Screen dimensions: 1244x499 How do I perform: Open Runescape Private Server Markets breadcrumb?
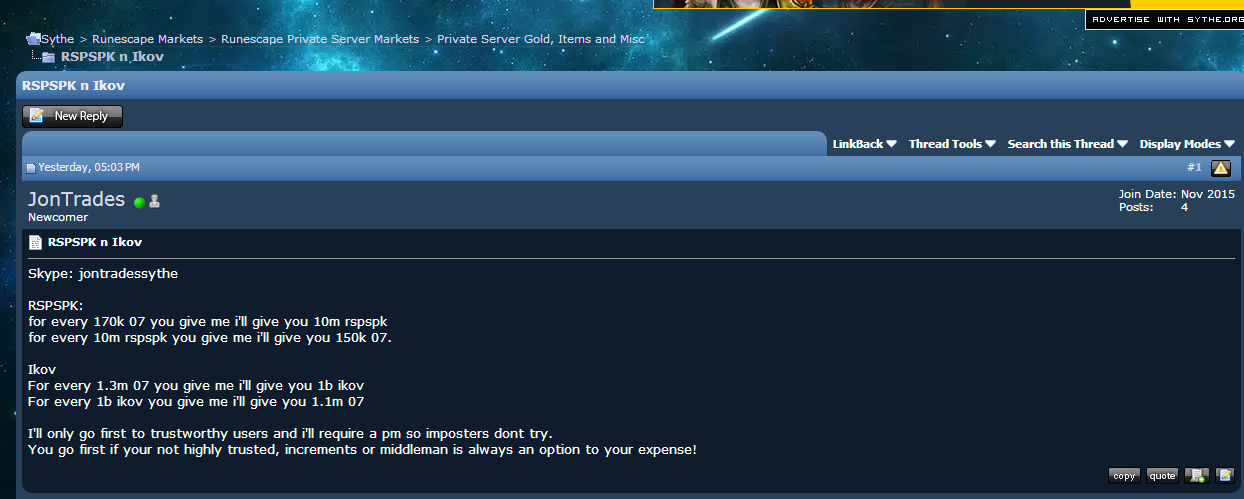click(320, 39)
